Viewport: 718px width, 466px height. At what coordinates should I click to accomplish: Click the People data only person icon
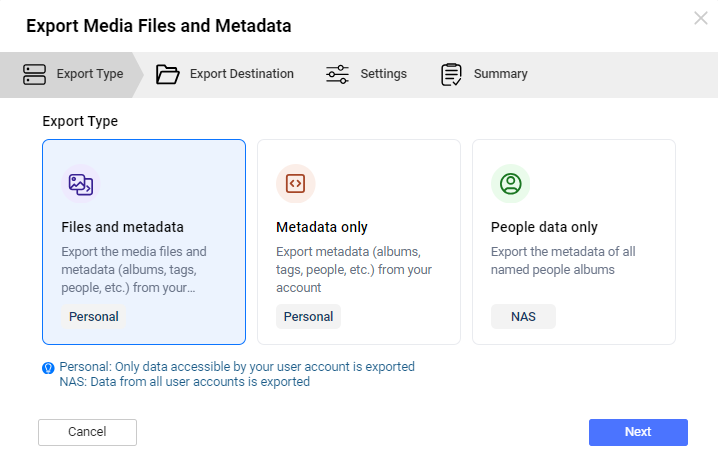click(511, 184)
